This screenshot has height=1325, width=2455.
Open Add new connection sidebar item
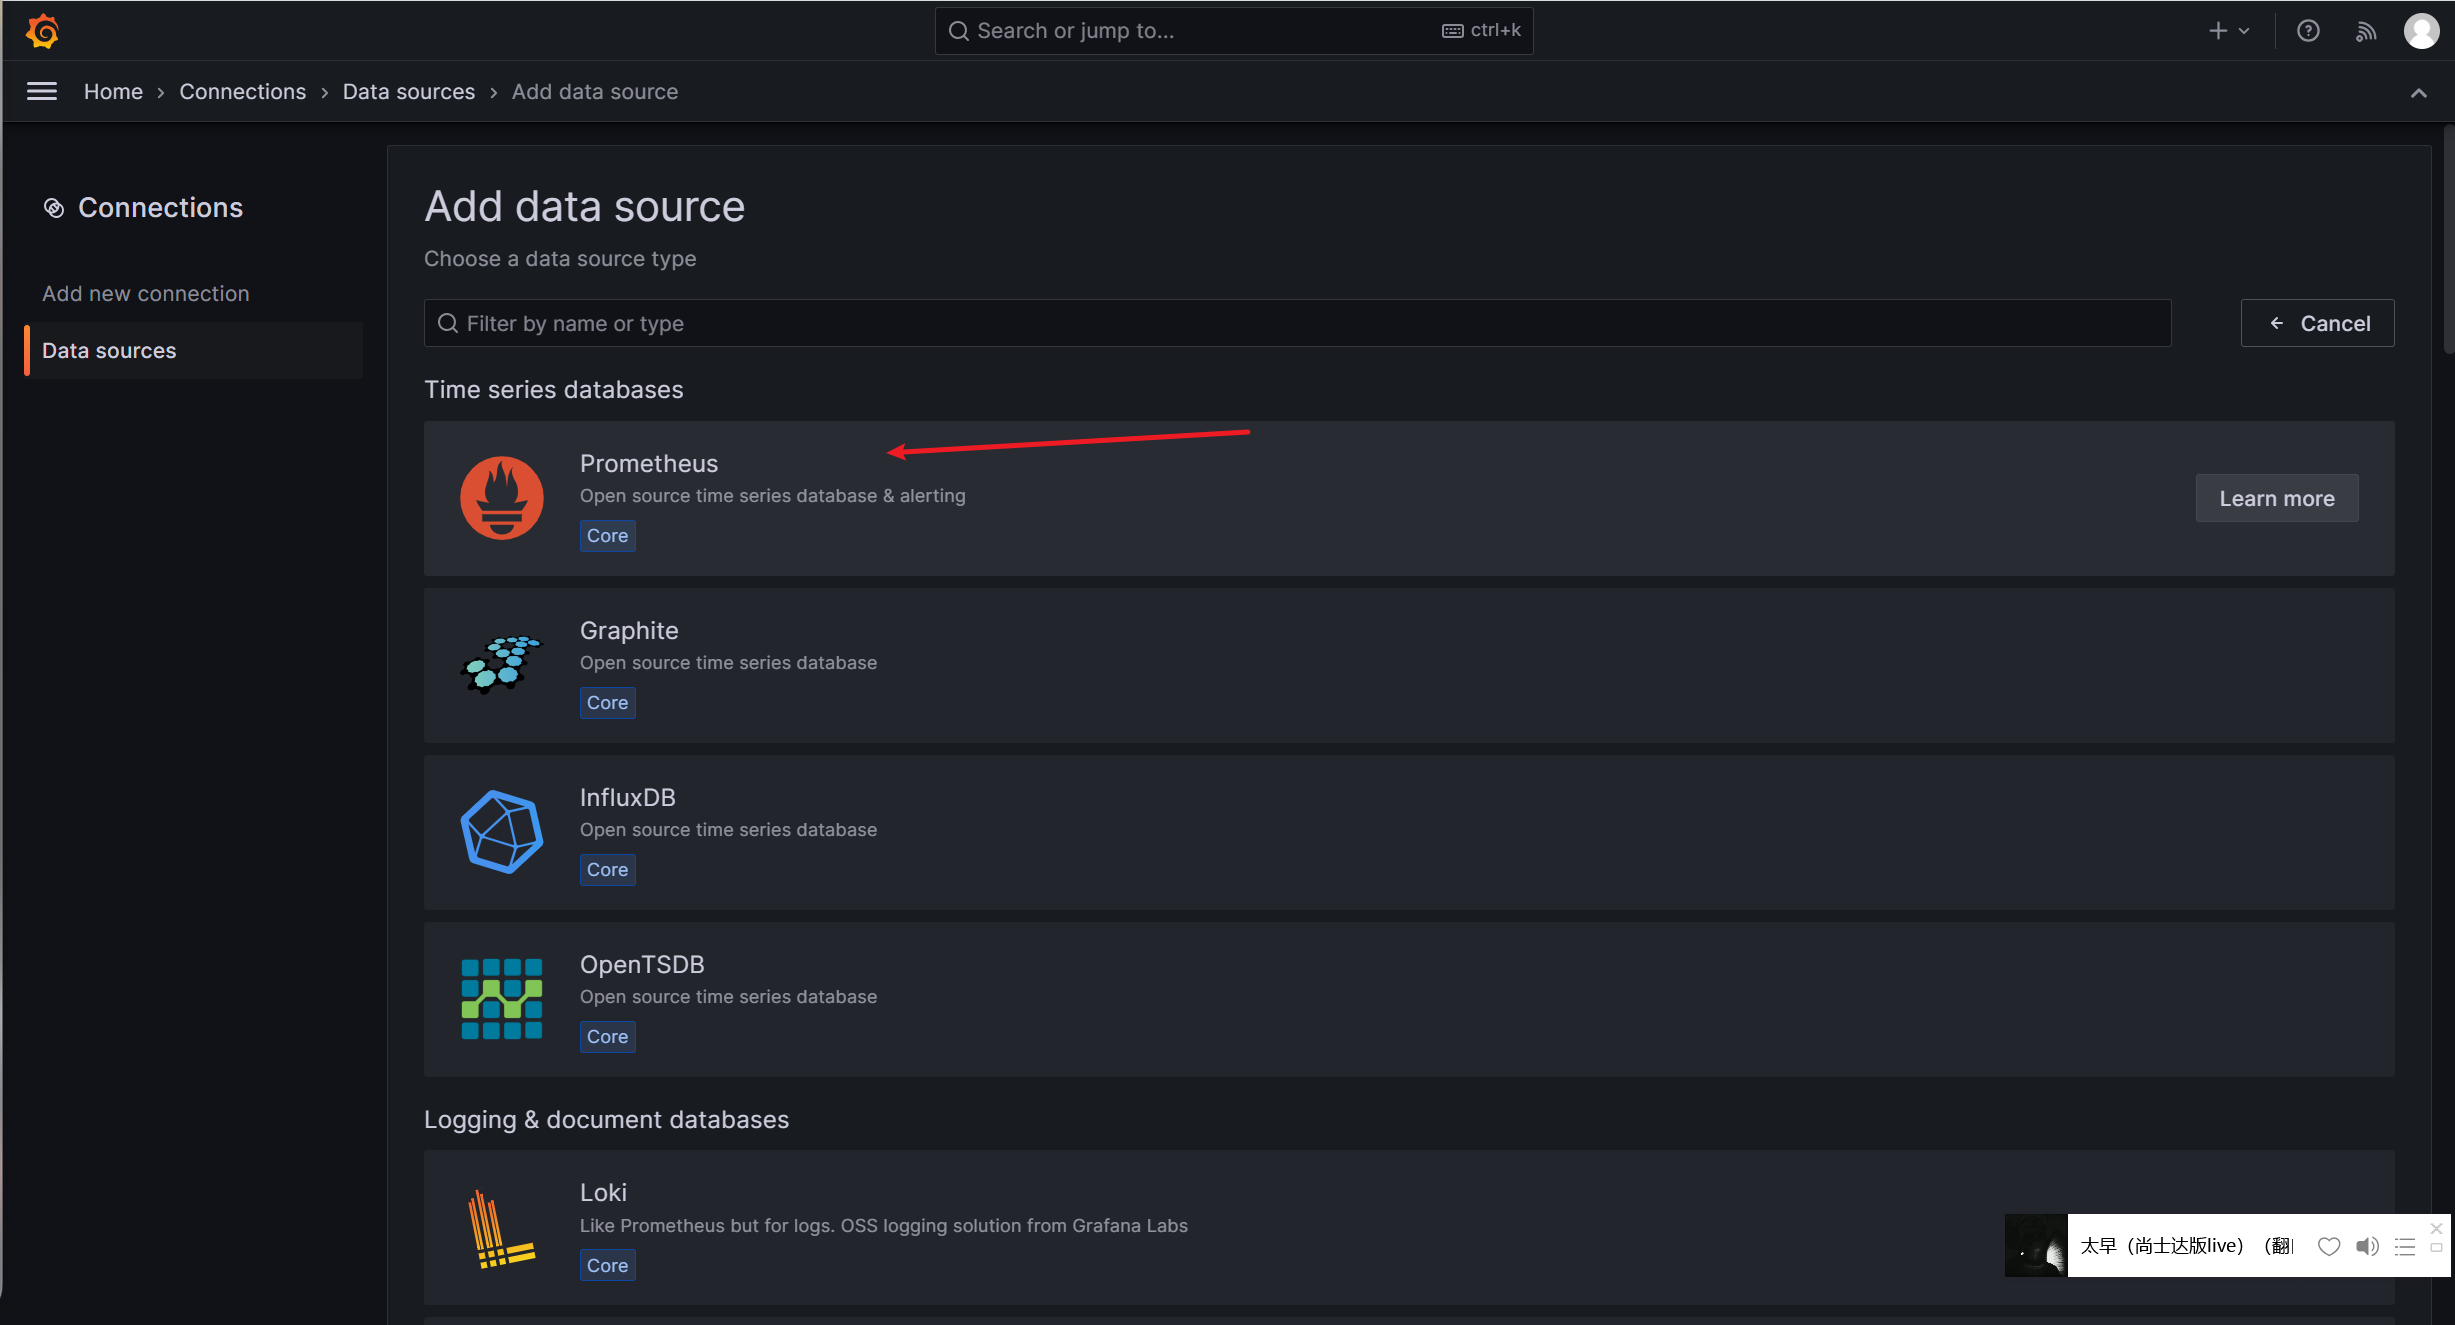(146, 293)
